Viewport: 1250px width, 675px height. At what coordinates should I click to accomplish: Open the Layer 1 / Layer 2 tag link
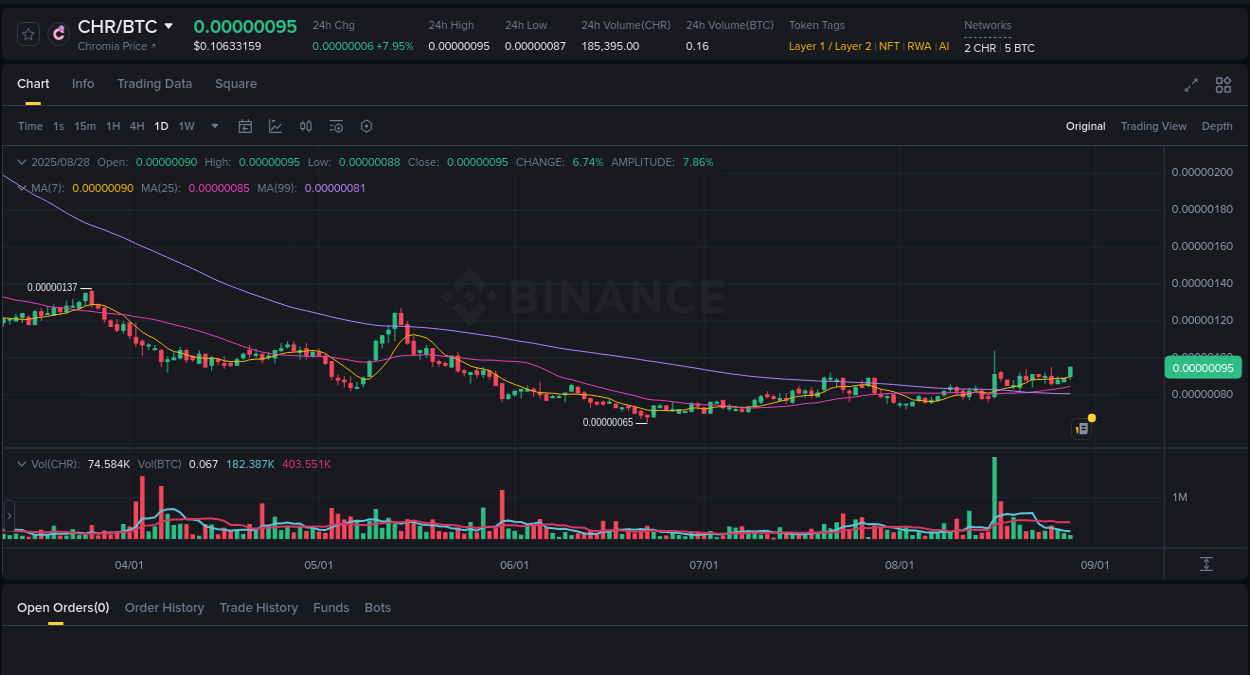pos(830,46)
